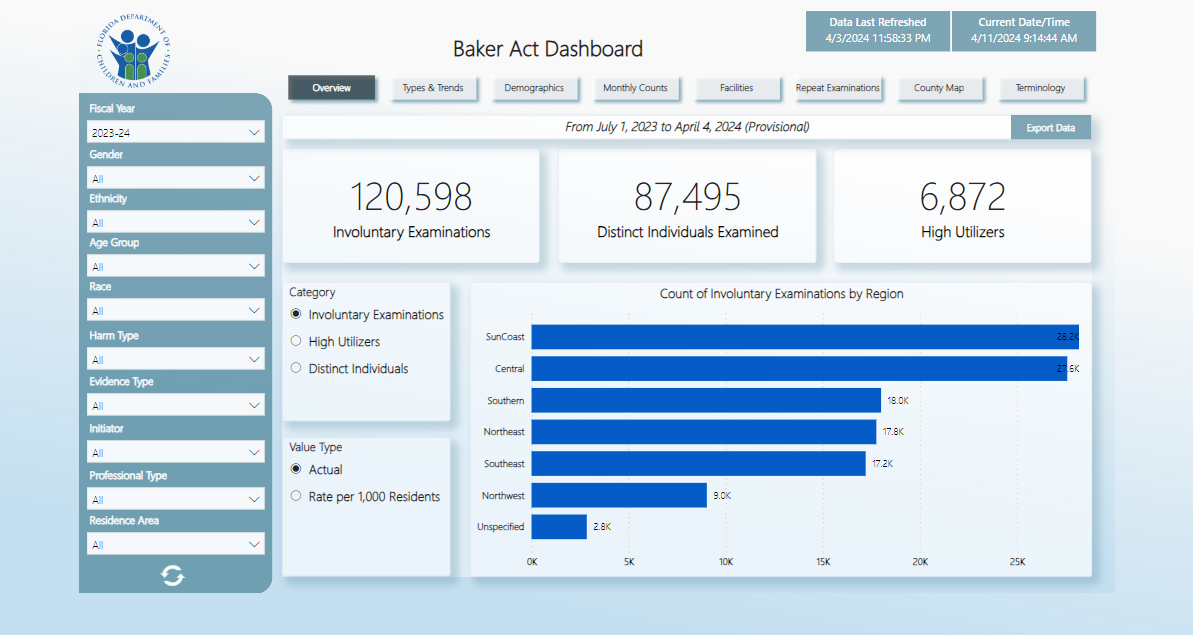Select the High Utilizers category radio button
Viewport: 1193px width, 635px height.
[x=296, y=342]
